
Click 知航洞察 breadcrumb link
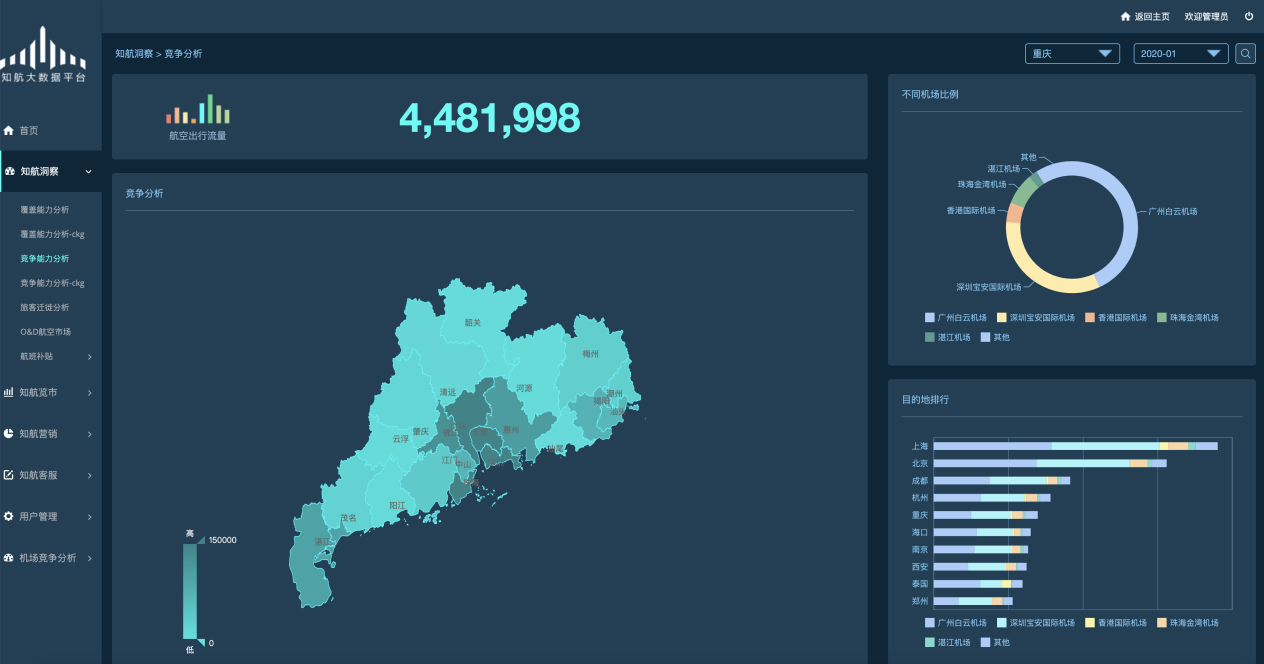[134, 54]
